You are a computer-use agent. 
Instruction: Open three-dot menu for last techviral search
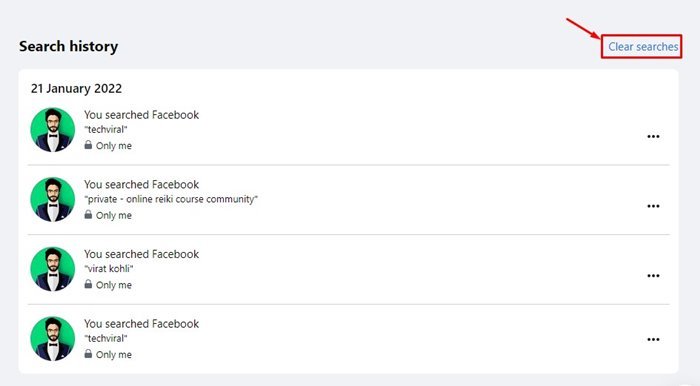(653, 340)
